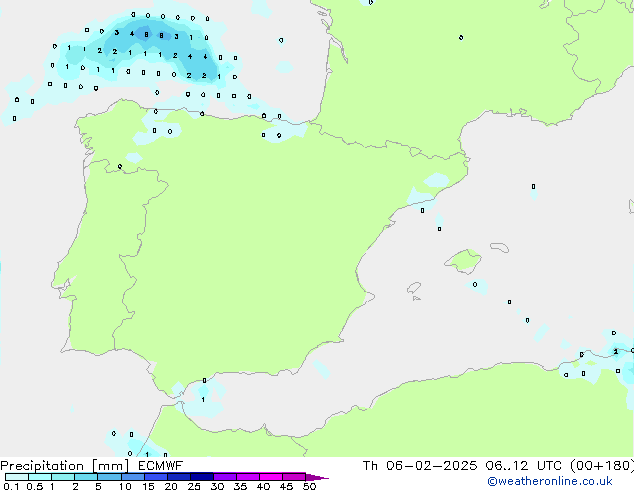Click the 30–35 mm purple legend swatch

point(224,477)
